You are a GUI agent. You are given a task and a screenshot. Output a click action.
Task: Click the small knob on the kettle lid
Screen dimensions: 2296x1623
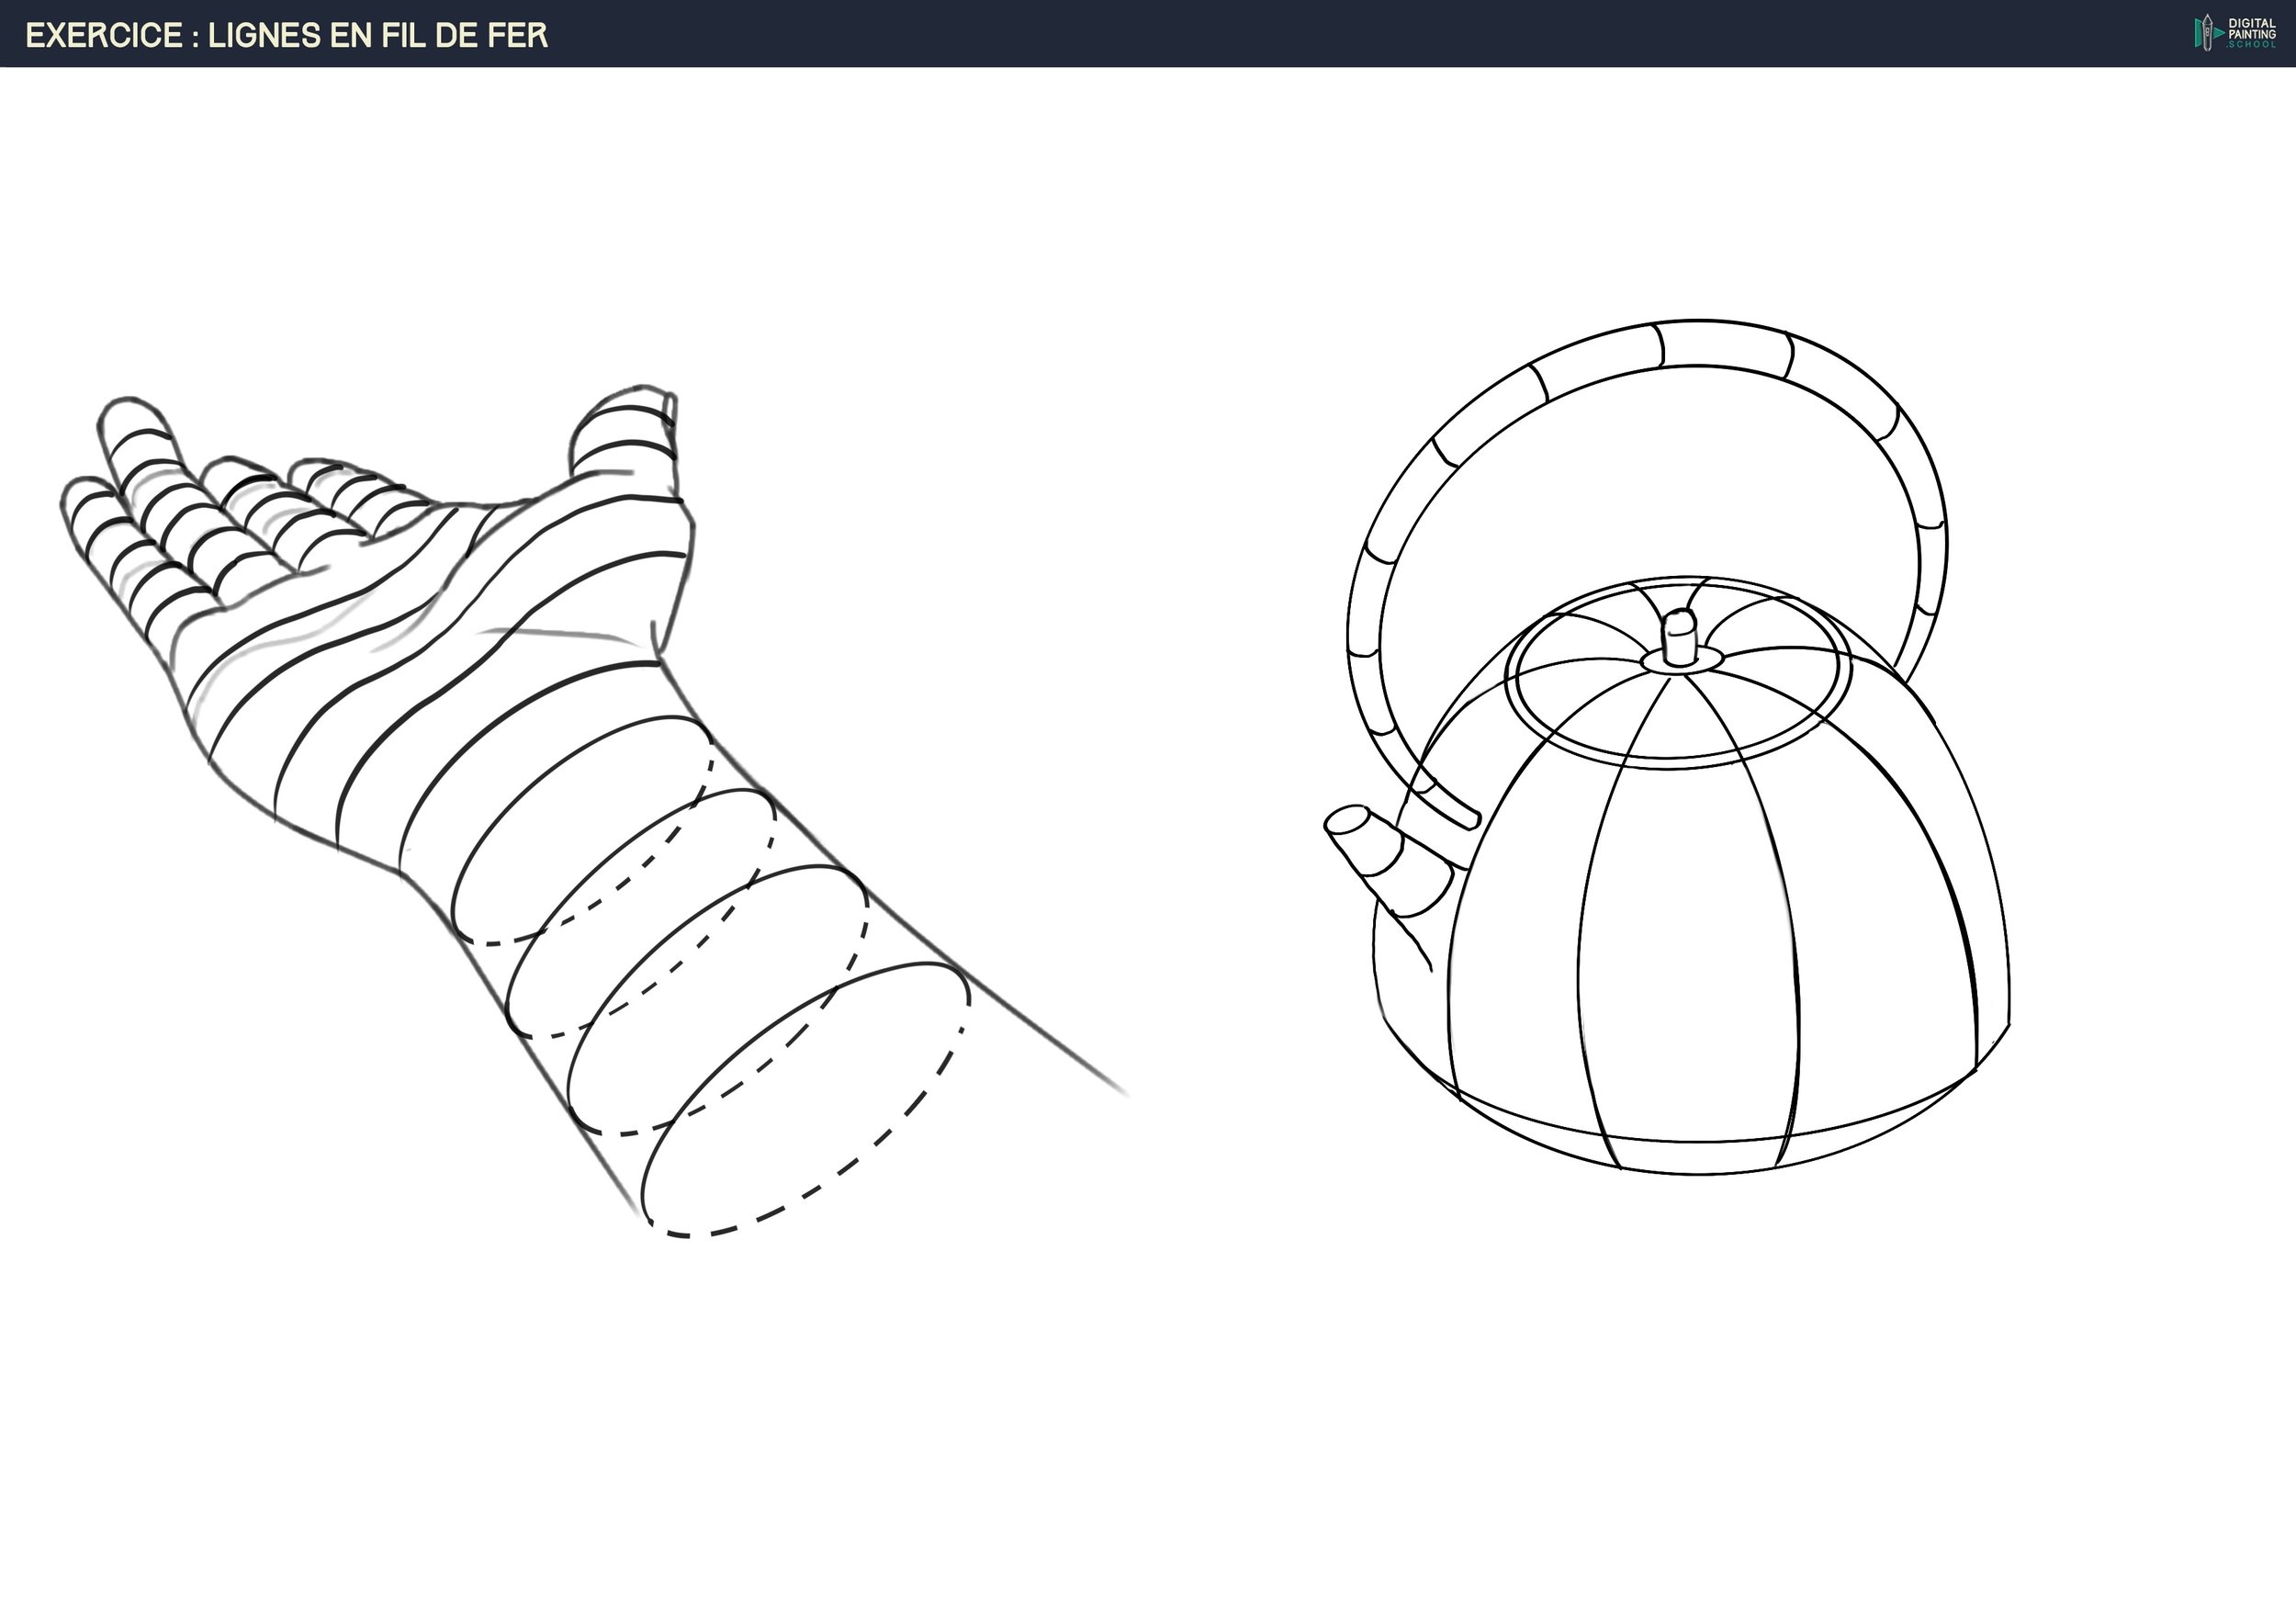(x=1680, y=637)
